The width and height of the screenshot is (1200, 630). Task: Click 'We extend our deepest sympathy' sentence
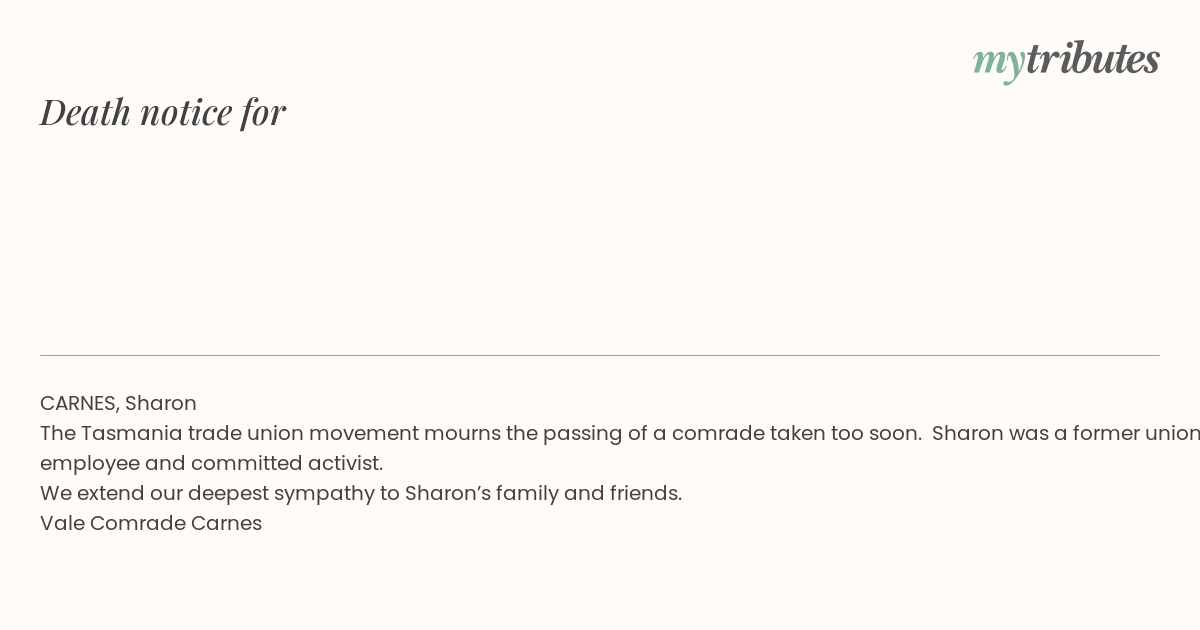220,493
